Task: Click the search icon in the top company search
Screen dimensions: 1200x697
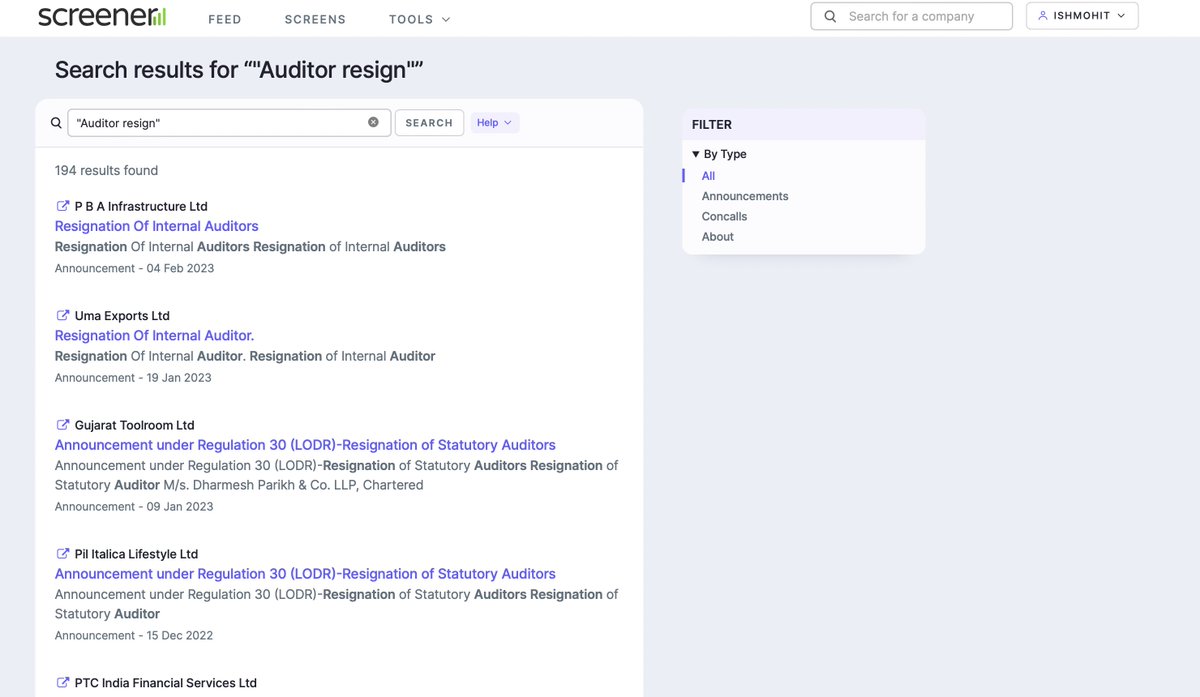Action: tap(830, 16)
